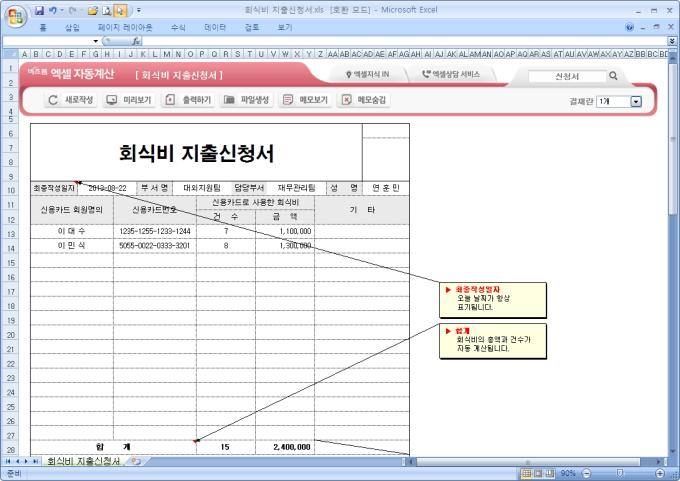The height and width of the screenshot is (481, 680).
Task: Undo the last action
Action: coord(52,10)
